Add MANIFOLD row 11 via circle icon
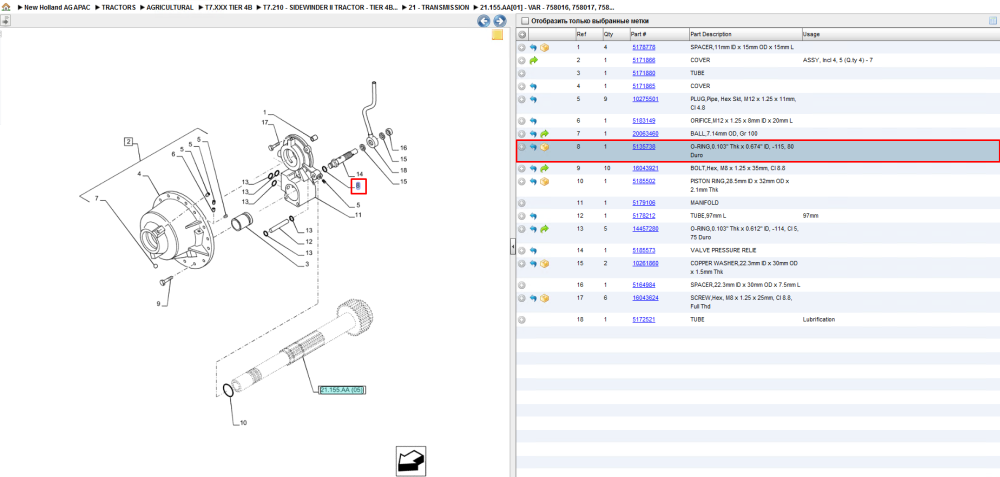1000x477 pixels. coord(522,203)
